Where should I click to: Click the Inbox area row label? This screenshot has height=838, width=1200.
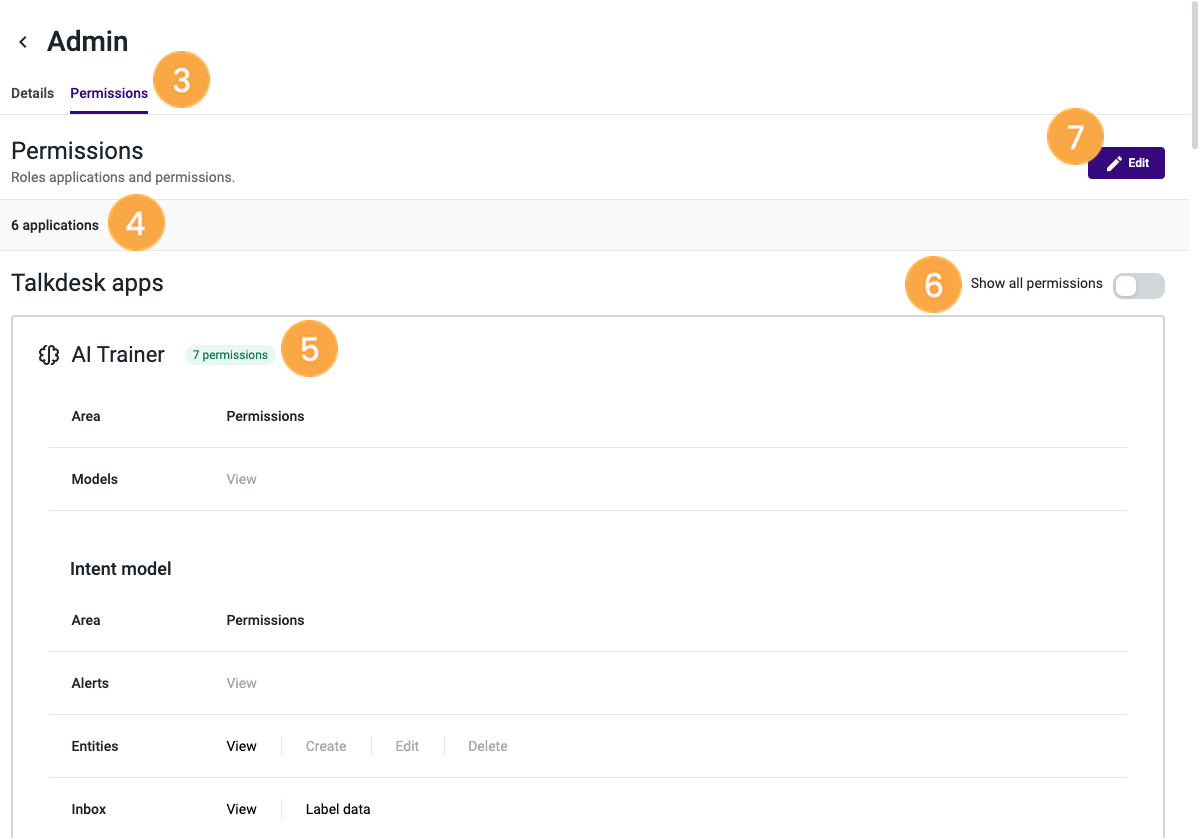(89, 809)
